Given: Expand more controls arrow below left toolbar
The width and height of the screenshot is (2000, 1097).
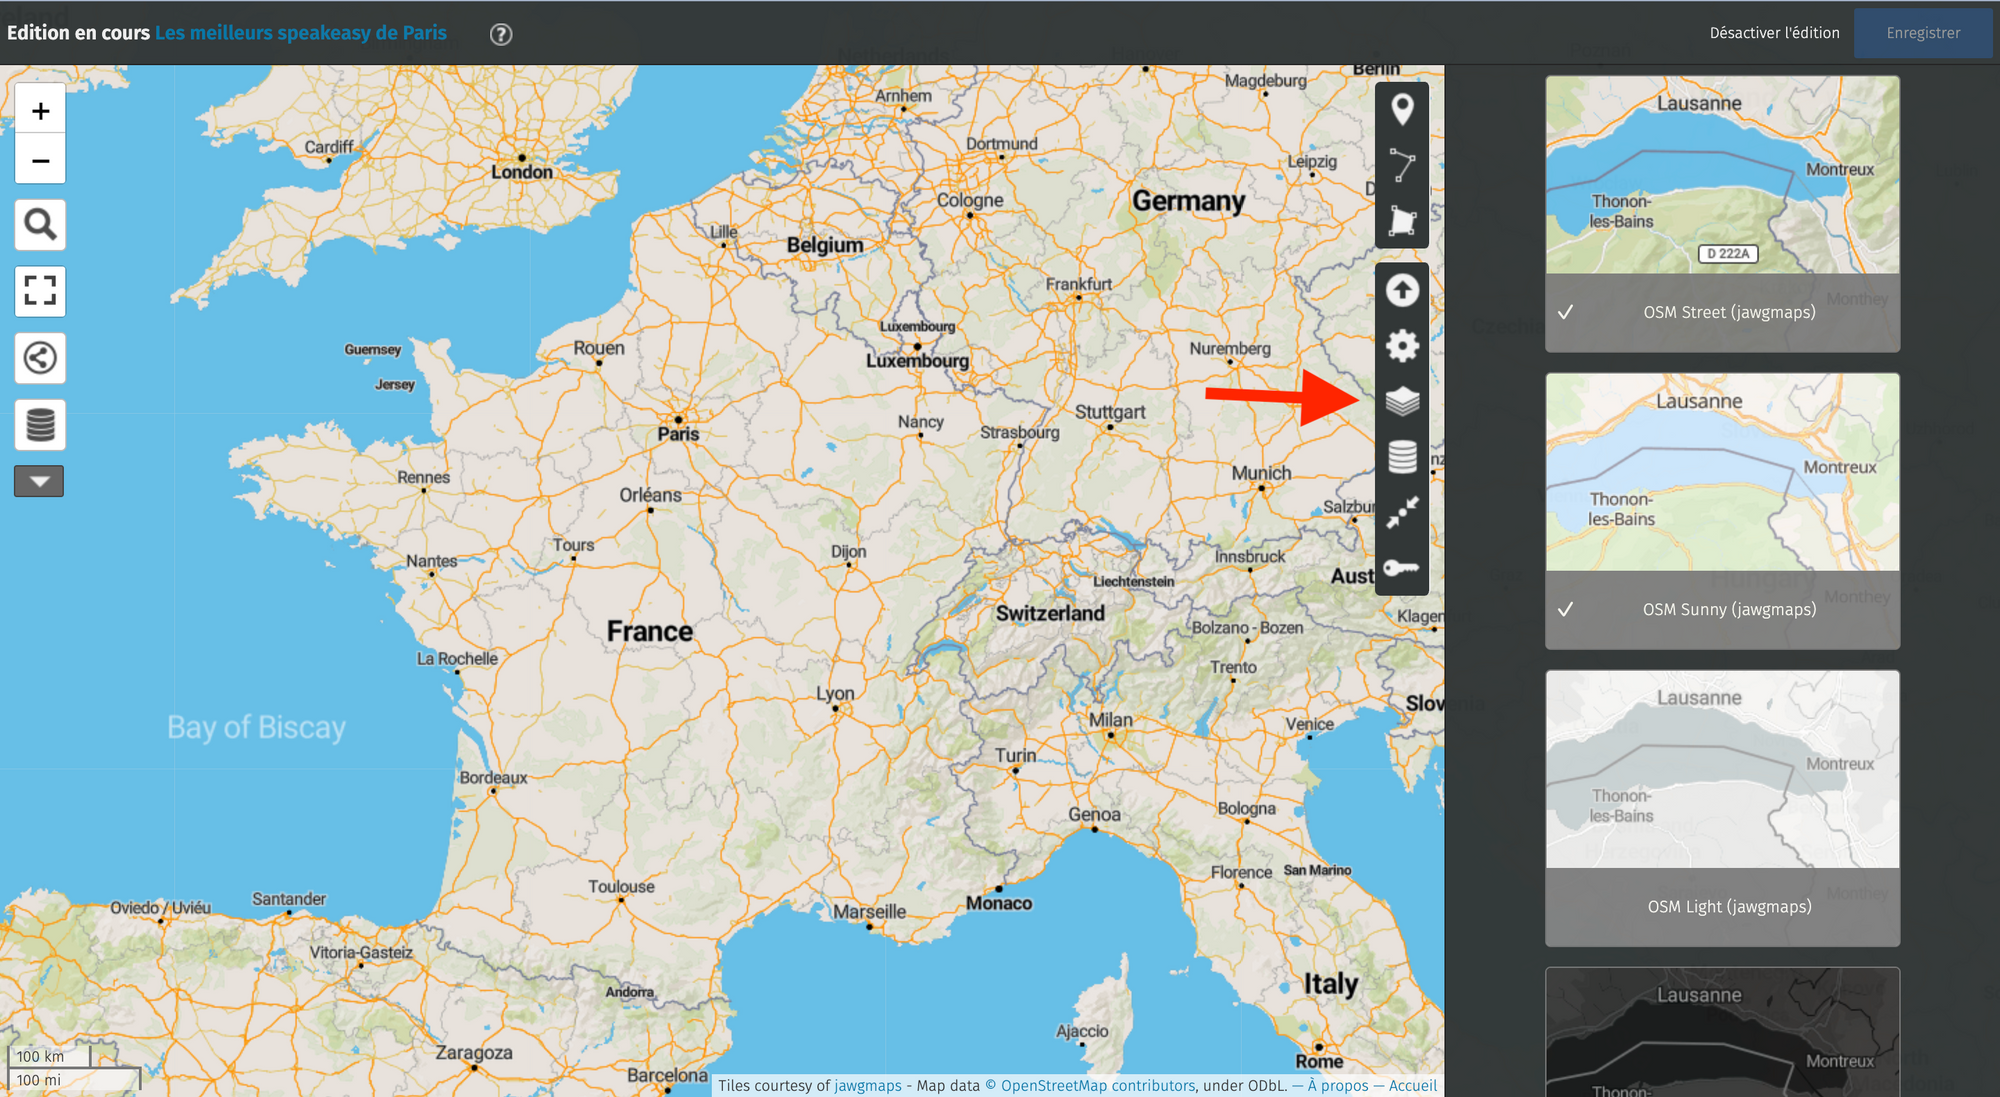Looking at the screenshot, I should (x=39, y=481).
